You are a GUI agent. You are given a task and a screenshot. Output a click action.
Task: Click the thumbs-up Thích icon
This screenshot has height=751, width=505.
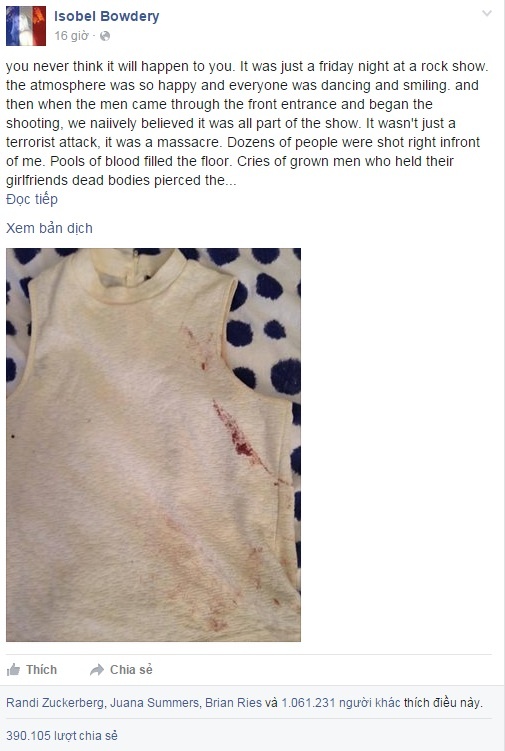[x=13, y=670]
